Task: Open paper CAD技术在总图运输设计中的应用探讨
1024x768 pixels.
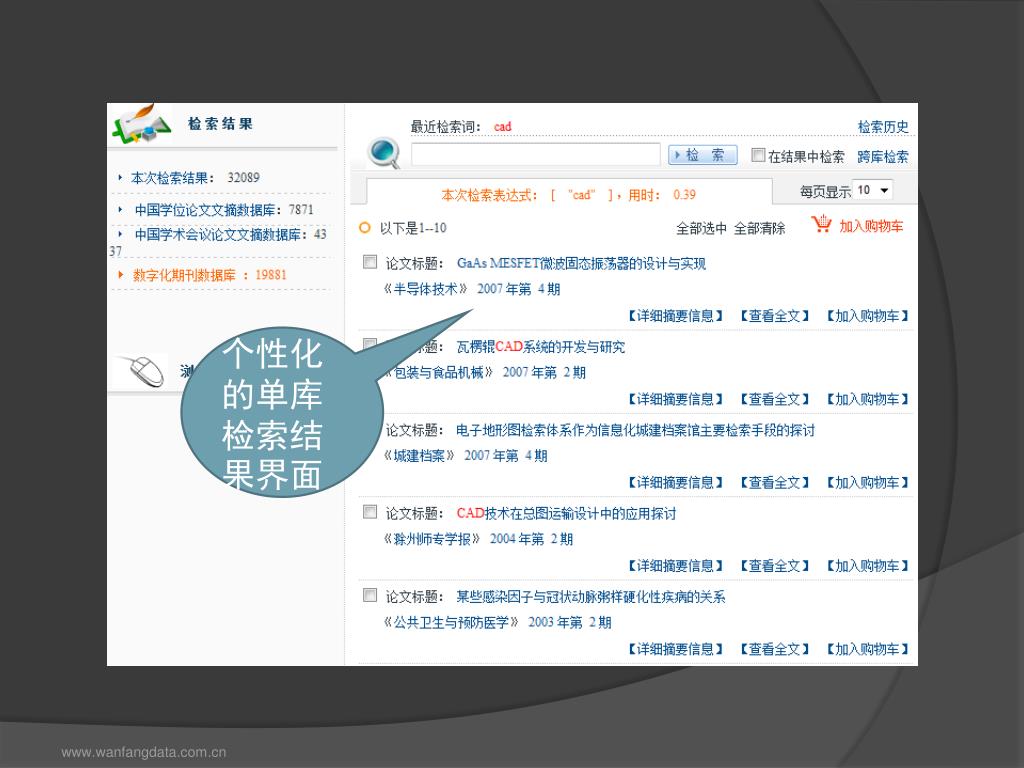Action: click(566, 513)
